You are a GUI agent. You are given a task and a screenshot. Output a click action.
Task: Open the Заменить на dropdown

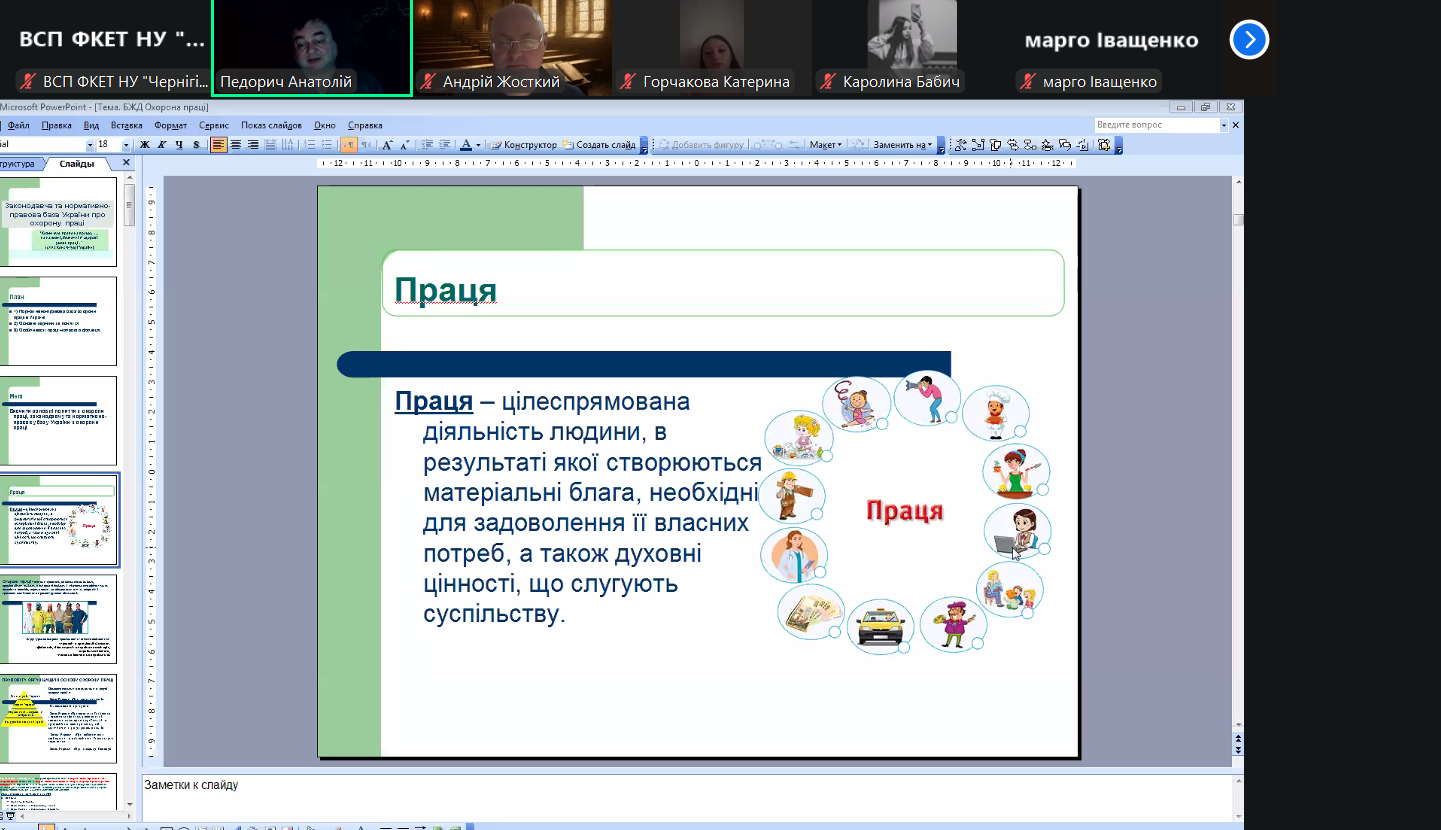pyautogui.click(x=901, y=145)
